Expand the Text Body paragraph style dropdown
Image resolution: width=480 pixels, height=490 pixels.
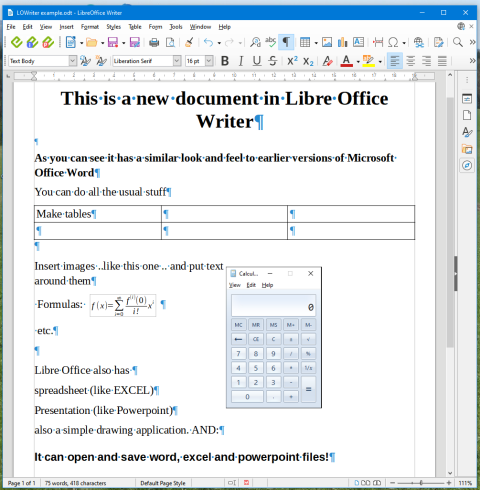coord(72,61)
